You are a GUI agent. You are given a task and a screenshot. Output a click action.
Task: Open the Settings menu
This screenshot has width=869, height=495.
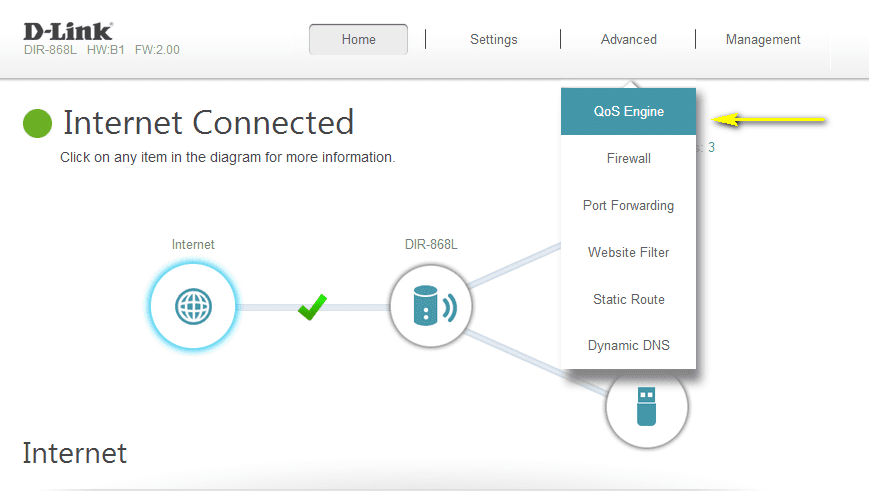[493, 40]
